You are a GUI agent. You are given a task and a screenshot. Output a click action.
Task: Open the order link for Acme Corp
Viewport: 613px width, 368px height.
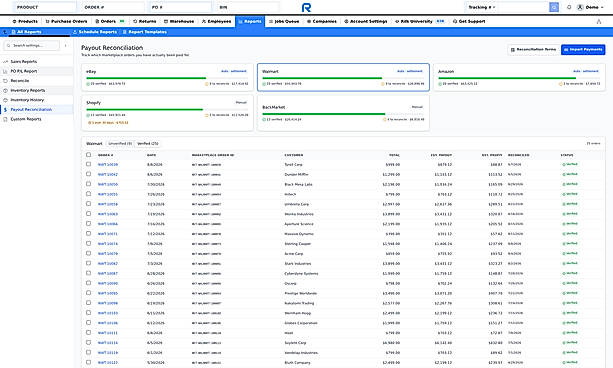tap(108, 254)
